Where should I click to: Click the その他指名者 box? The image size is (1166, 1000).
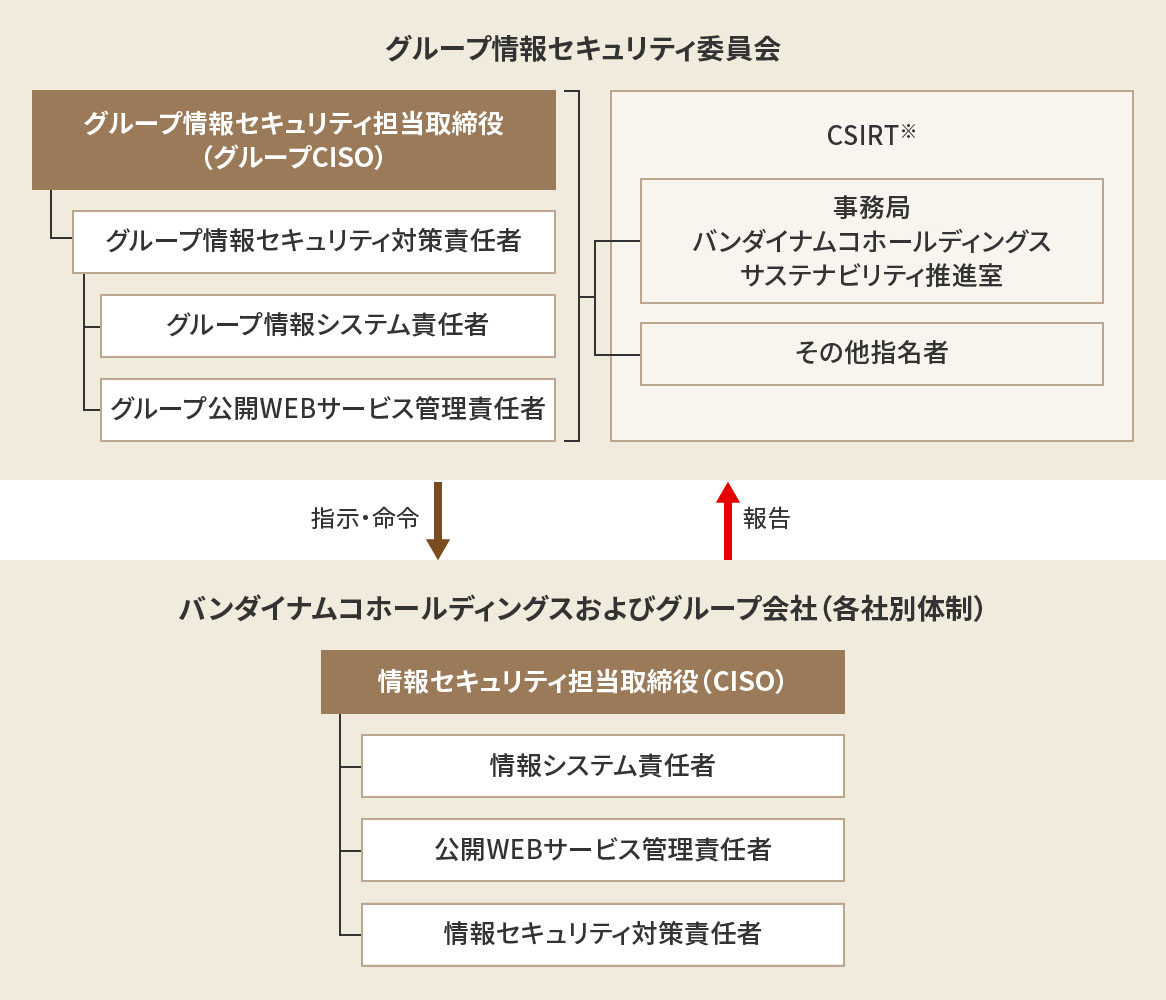point(872,354)
